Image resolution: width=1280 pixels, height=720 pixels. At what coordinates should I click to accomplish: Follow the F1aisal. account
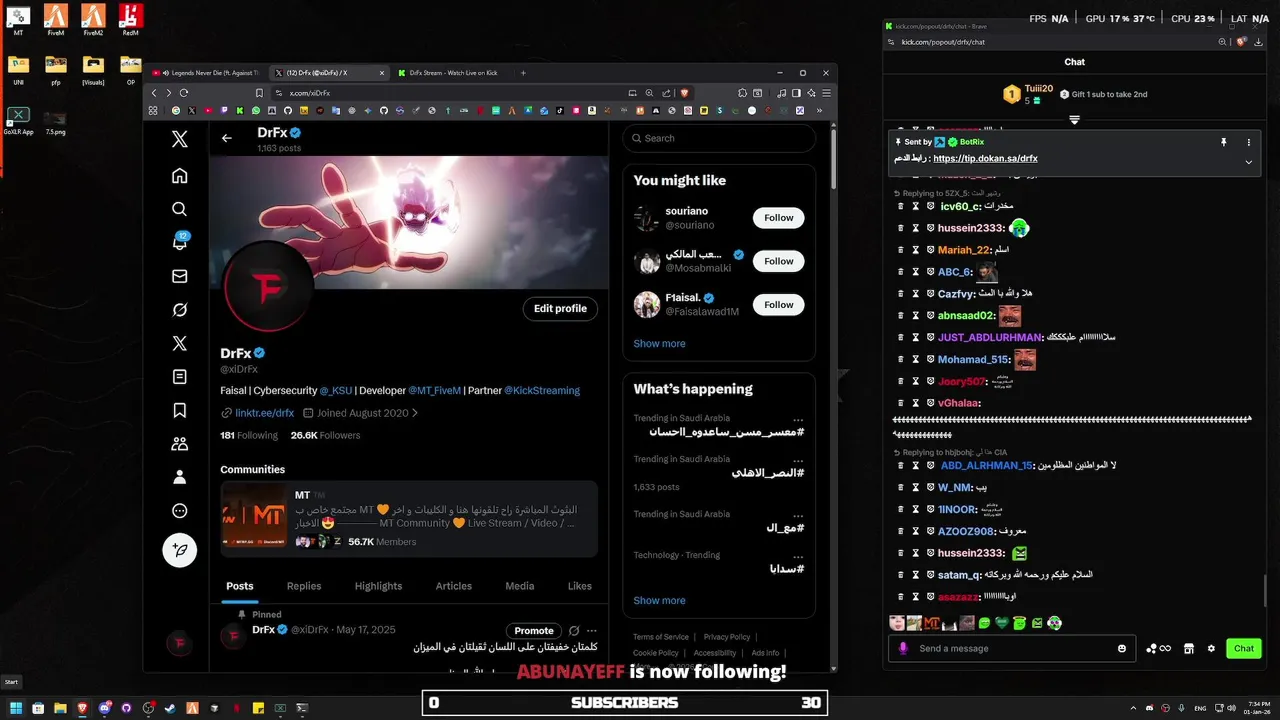(x=779, y=305)
